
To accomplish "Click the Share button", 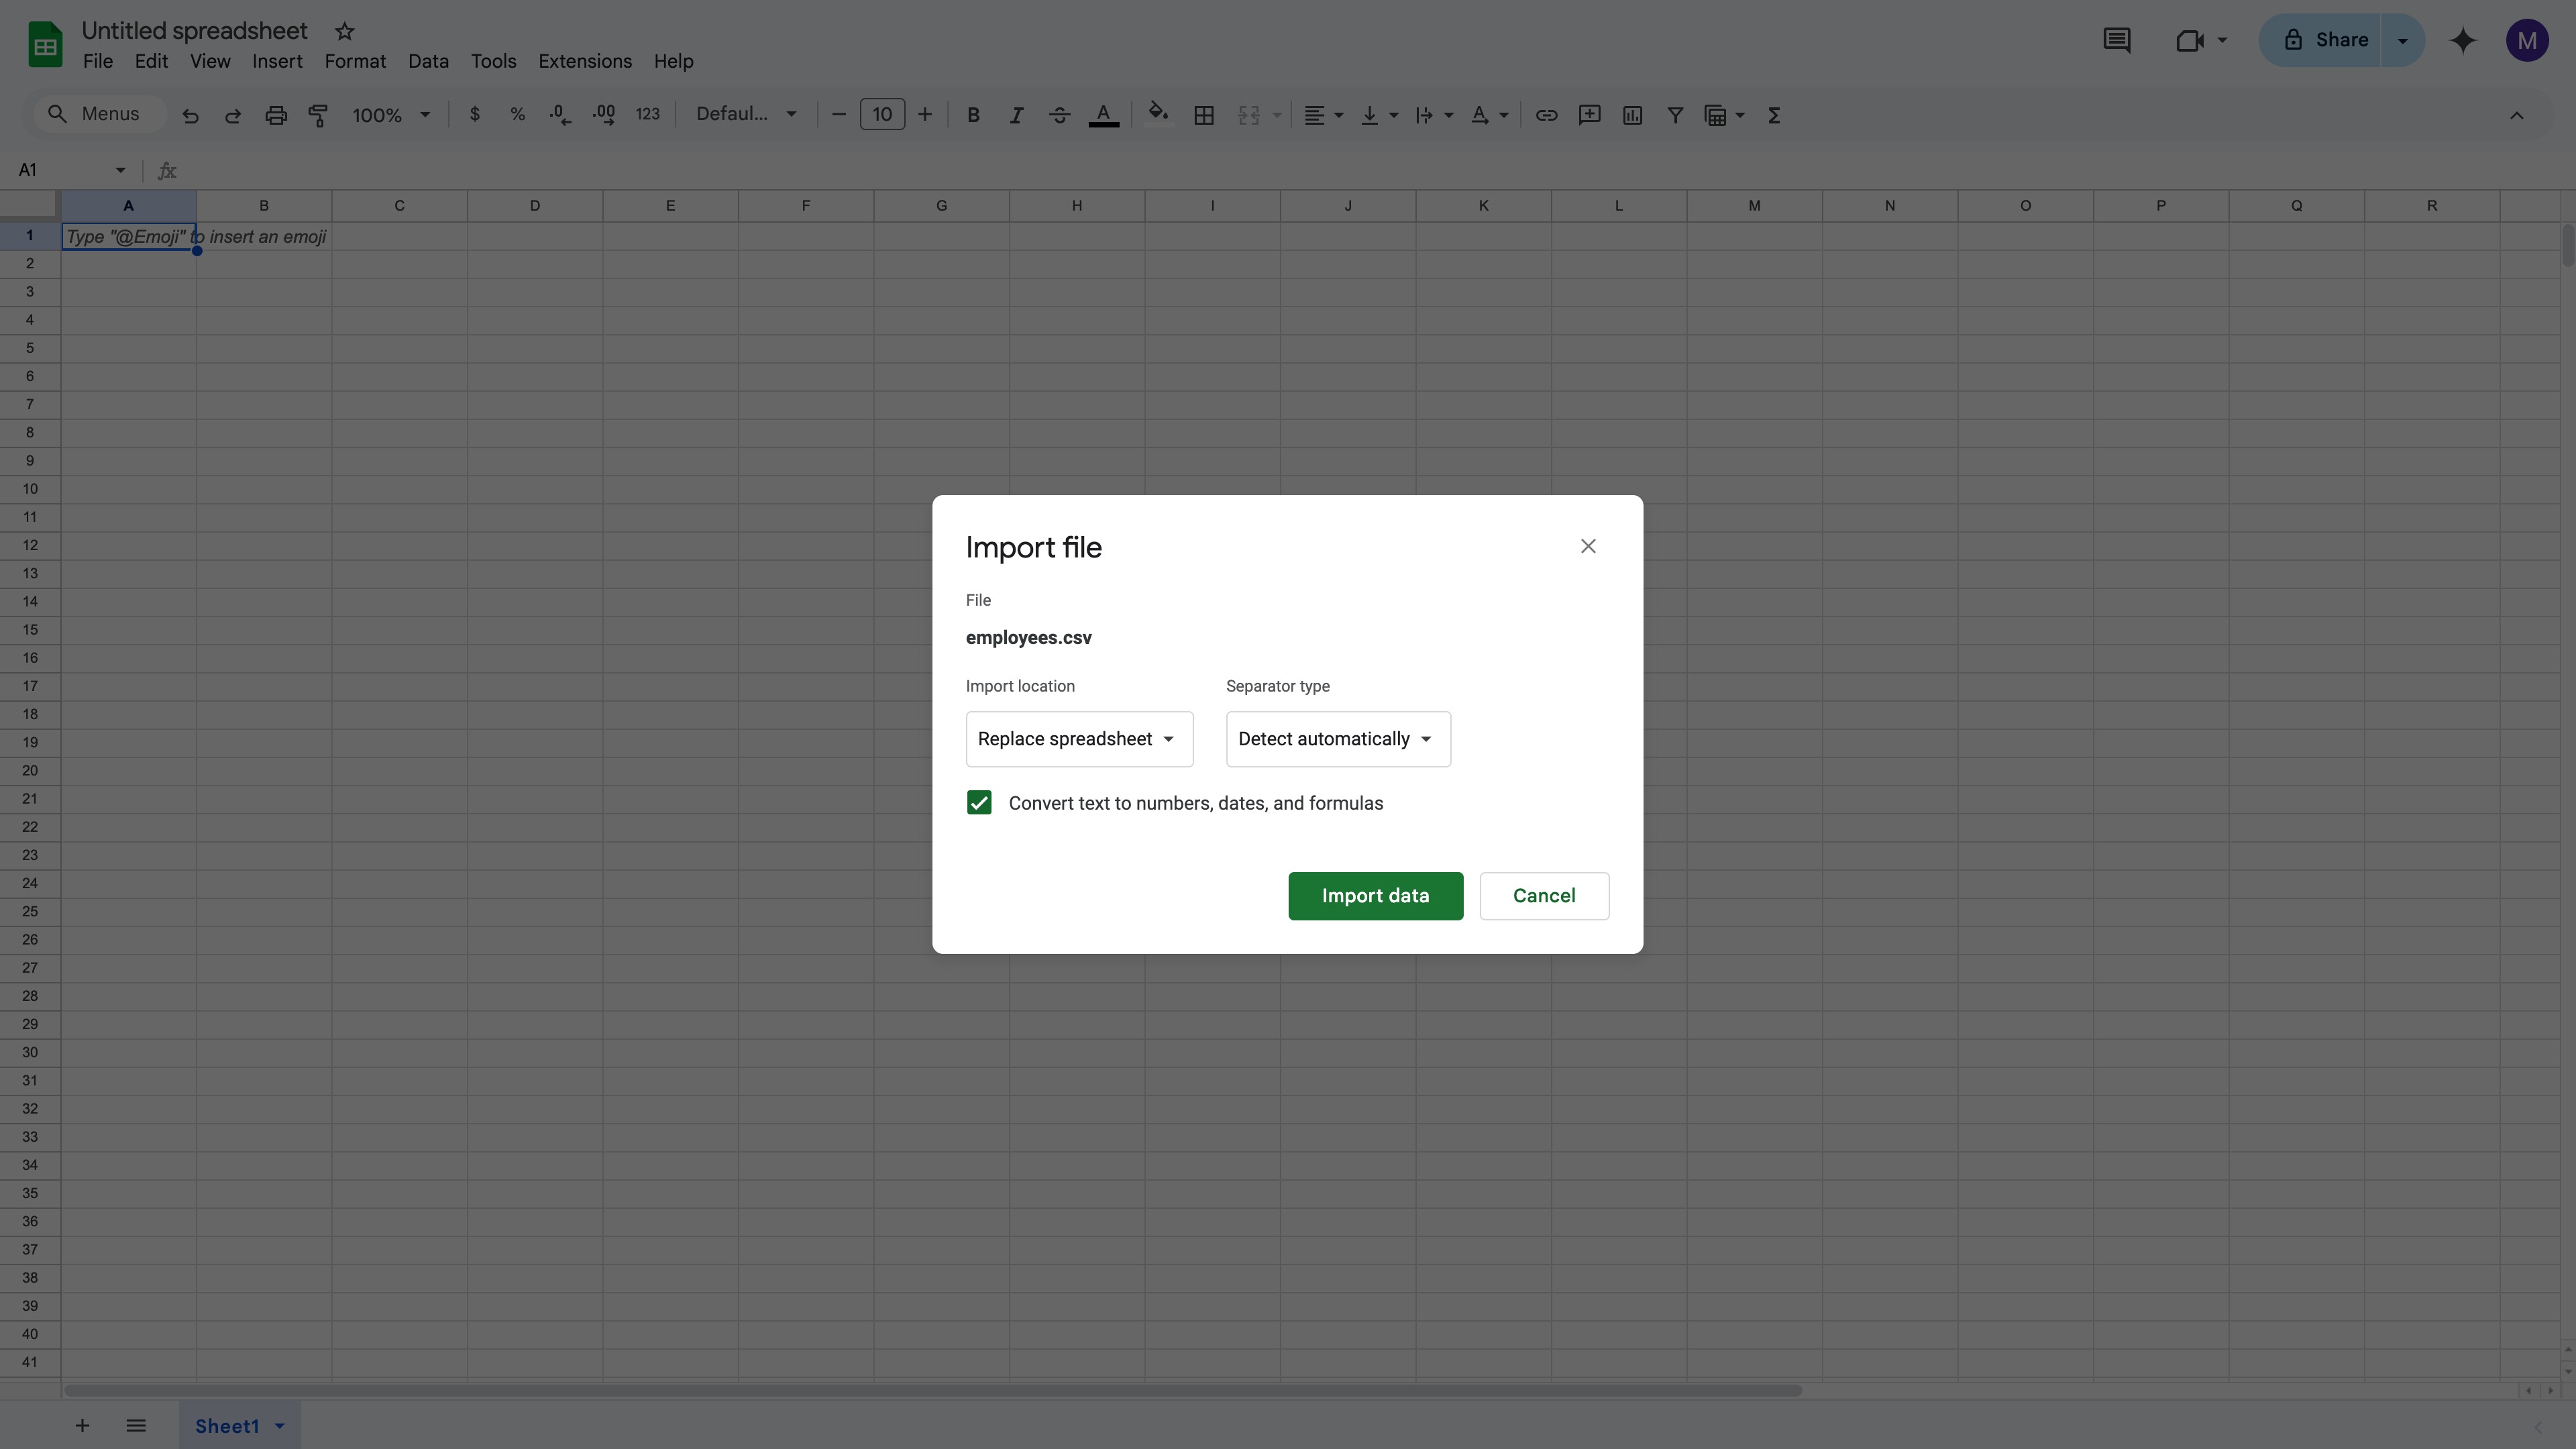I will 2321,40.
